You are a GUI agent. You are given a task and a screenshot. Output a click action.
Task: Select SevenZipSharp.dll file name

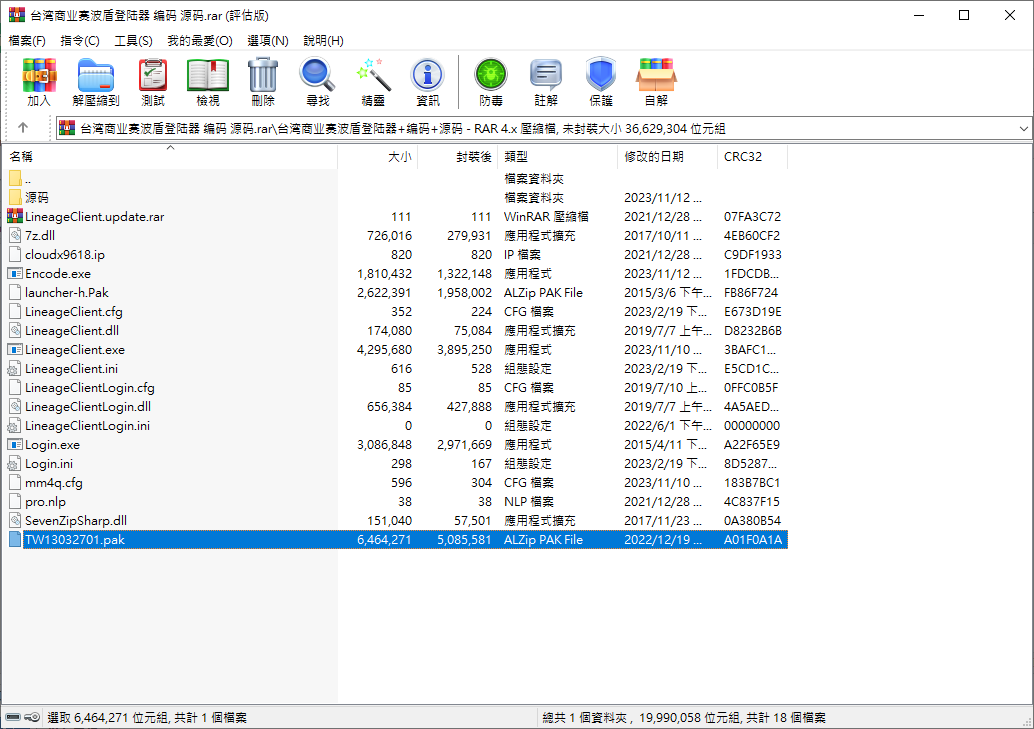coord(76,521)
